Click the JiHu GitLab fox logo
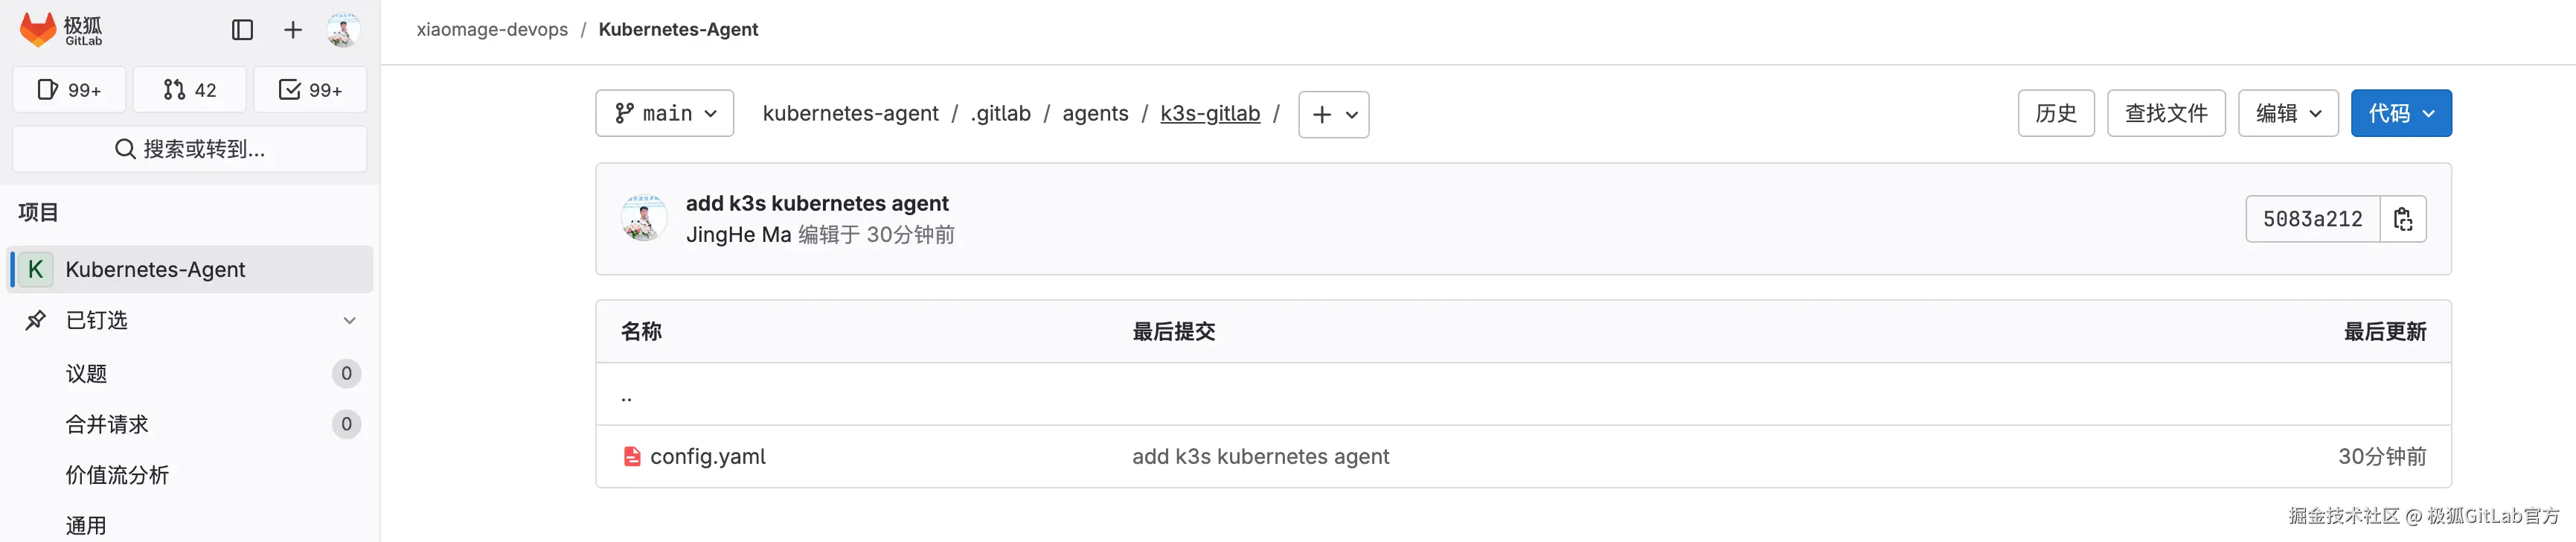Image resolution: width=2576 pixels, height=542 pixels. click(39, 30)
